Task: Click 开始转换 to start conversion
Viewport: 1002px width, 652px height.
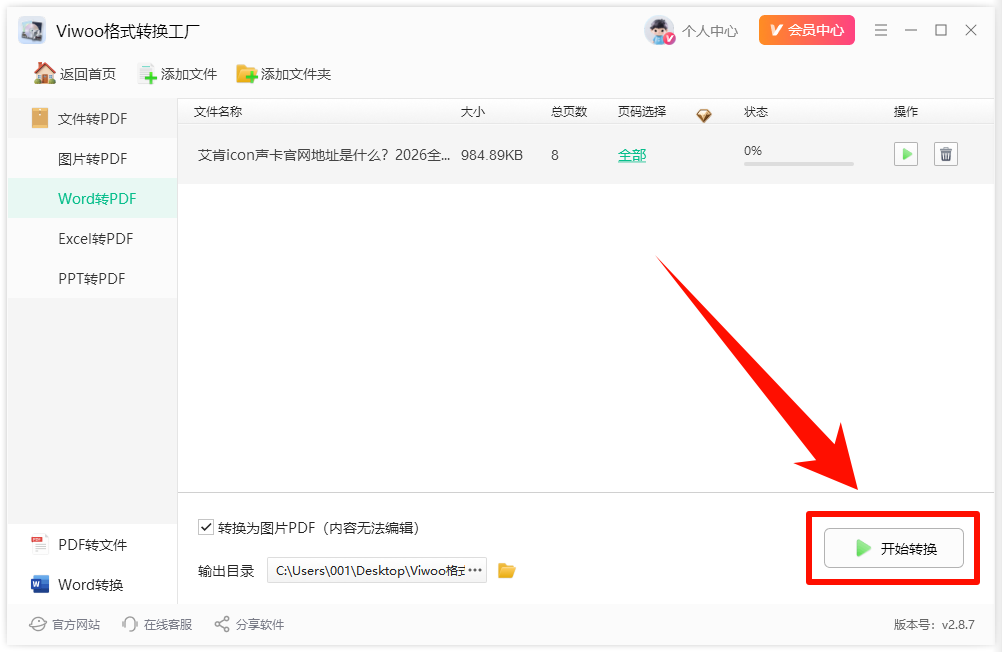Action: [893, 548]
